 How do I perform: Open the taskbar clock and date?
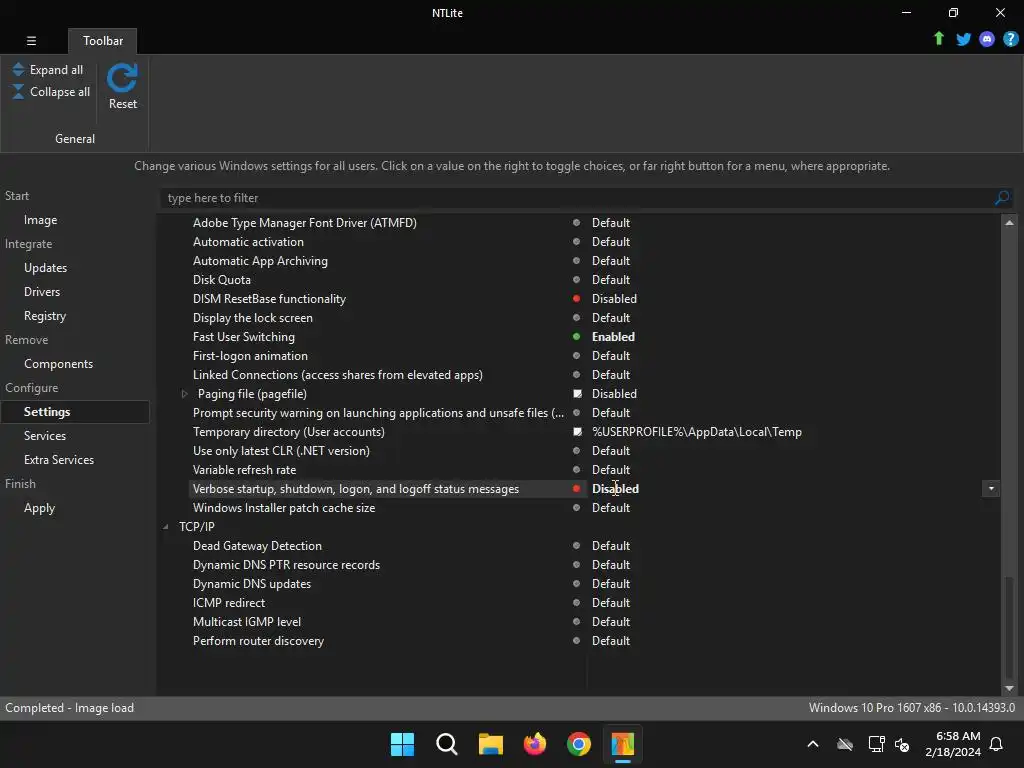point(953,744)
